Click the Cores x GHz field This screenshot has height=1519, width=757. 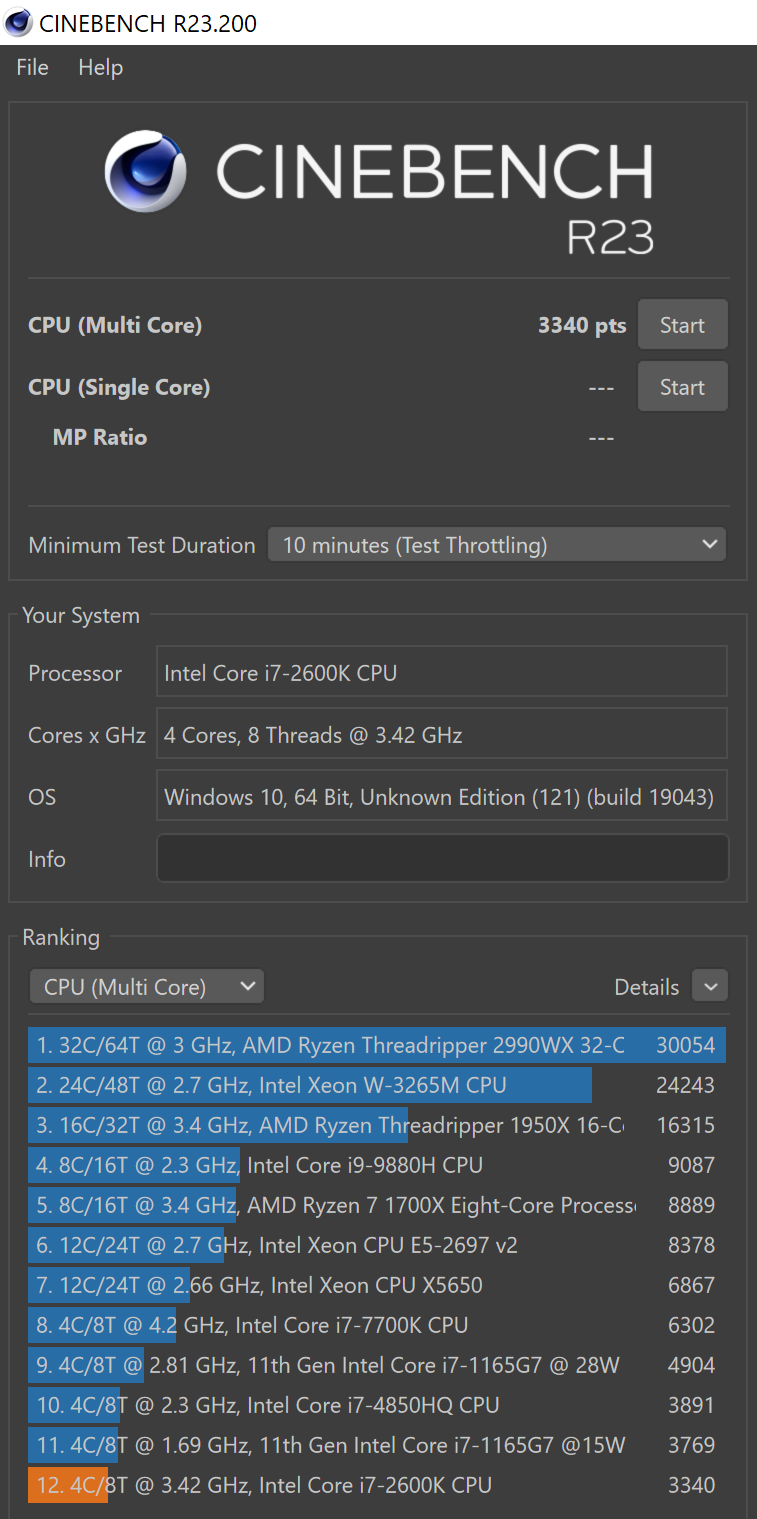point(442,734)
